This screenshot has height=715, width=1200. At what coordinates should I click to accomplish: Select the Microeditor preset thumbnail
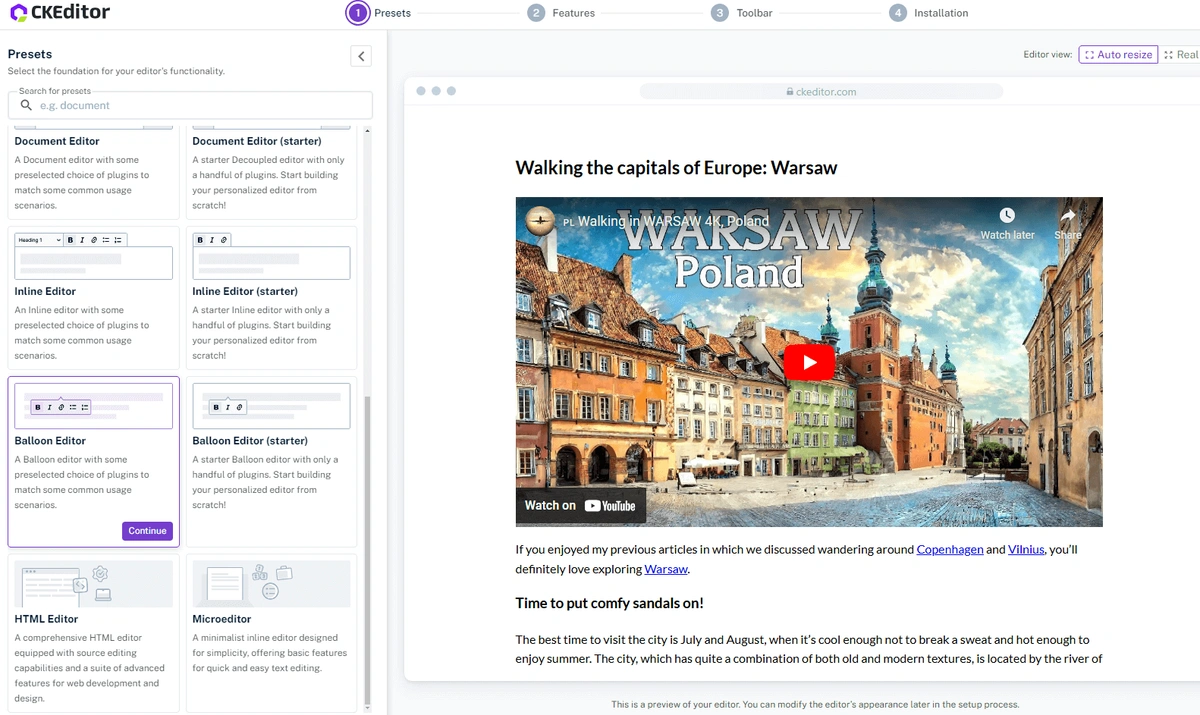coord(271,584)
